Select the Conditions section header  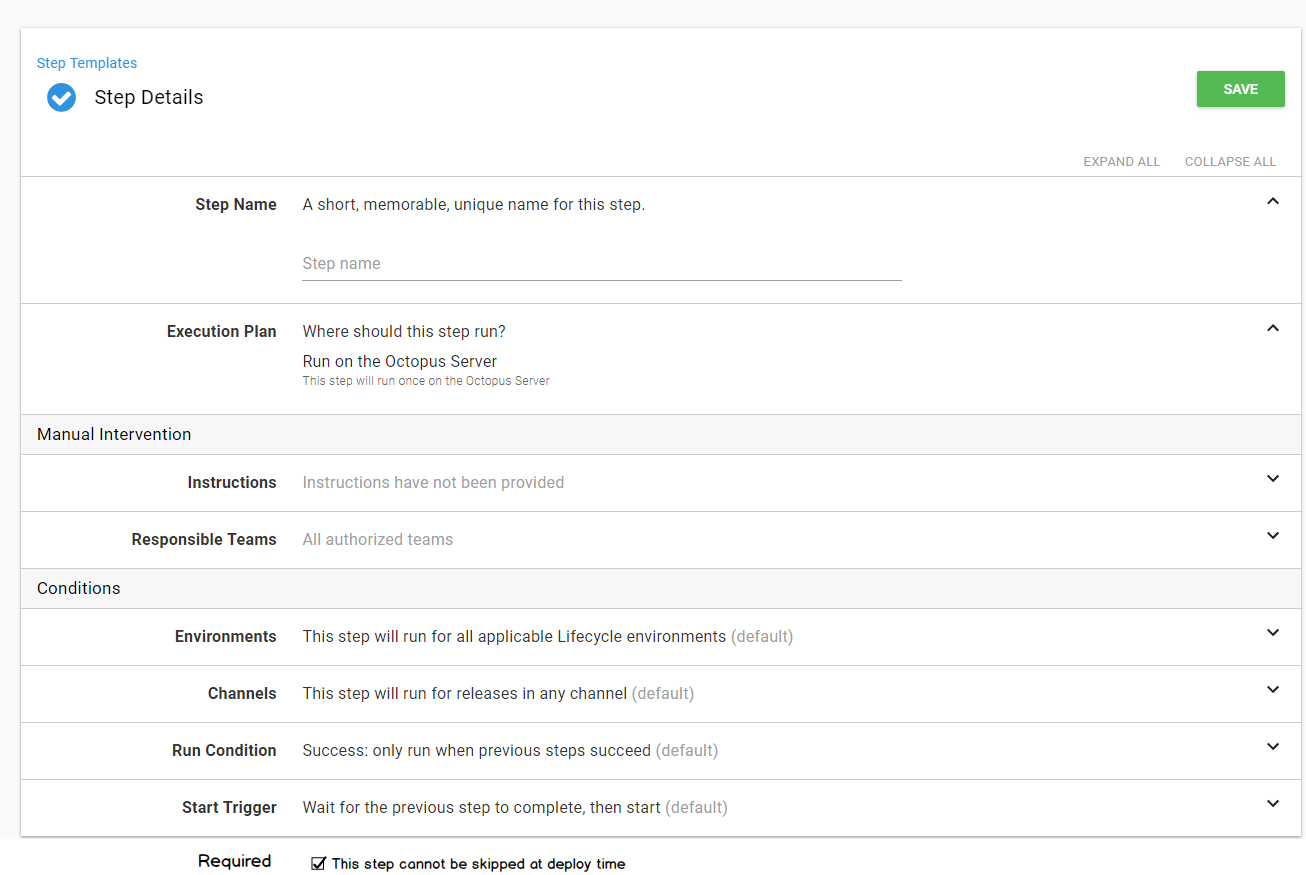78,588
